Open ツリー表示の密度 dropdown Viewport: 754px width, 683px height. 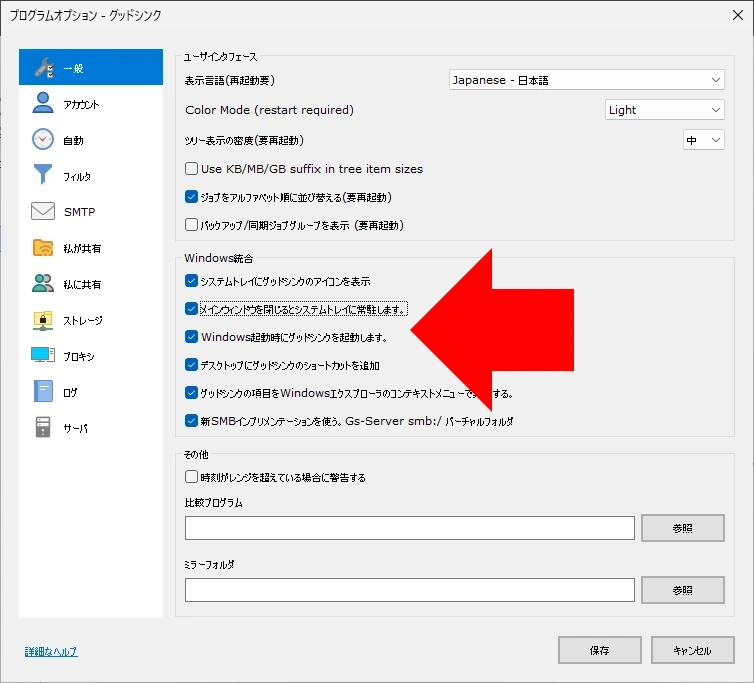pyautogui.click(x=704, y=140)
